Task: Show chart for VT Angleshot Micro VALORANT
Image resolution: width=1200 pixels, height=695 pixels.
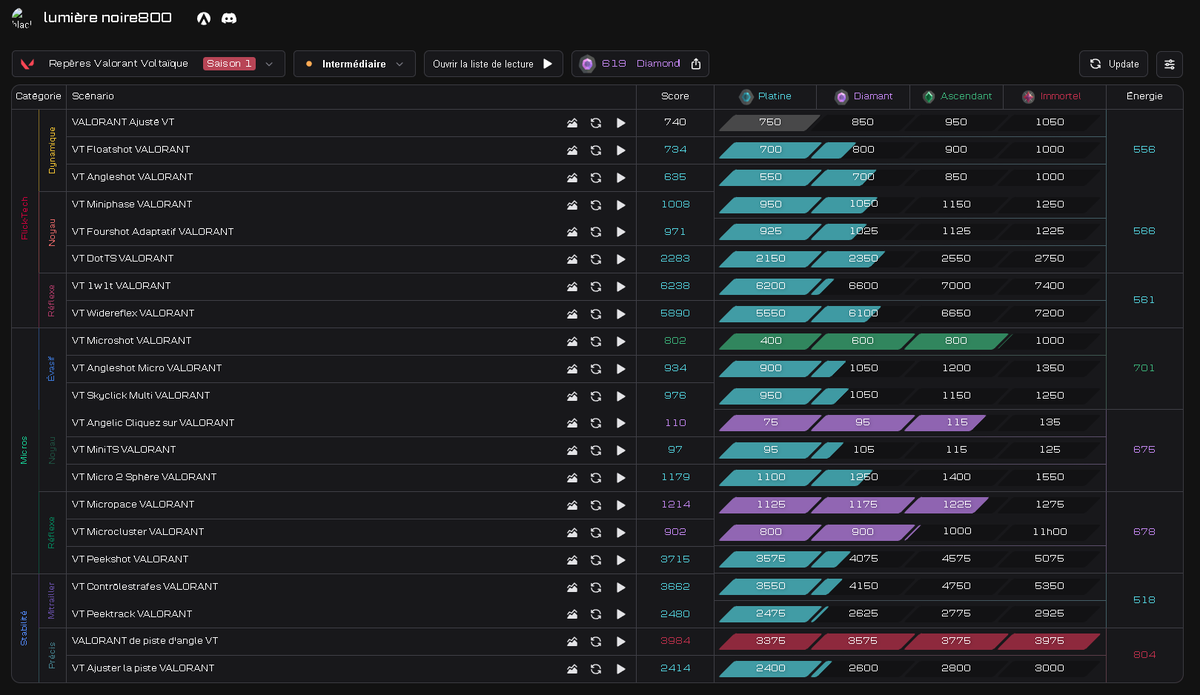Action: coord(572,369)
